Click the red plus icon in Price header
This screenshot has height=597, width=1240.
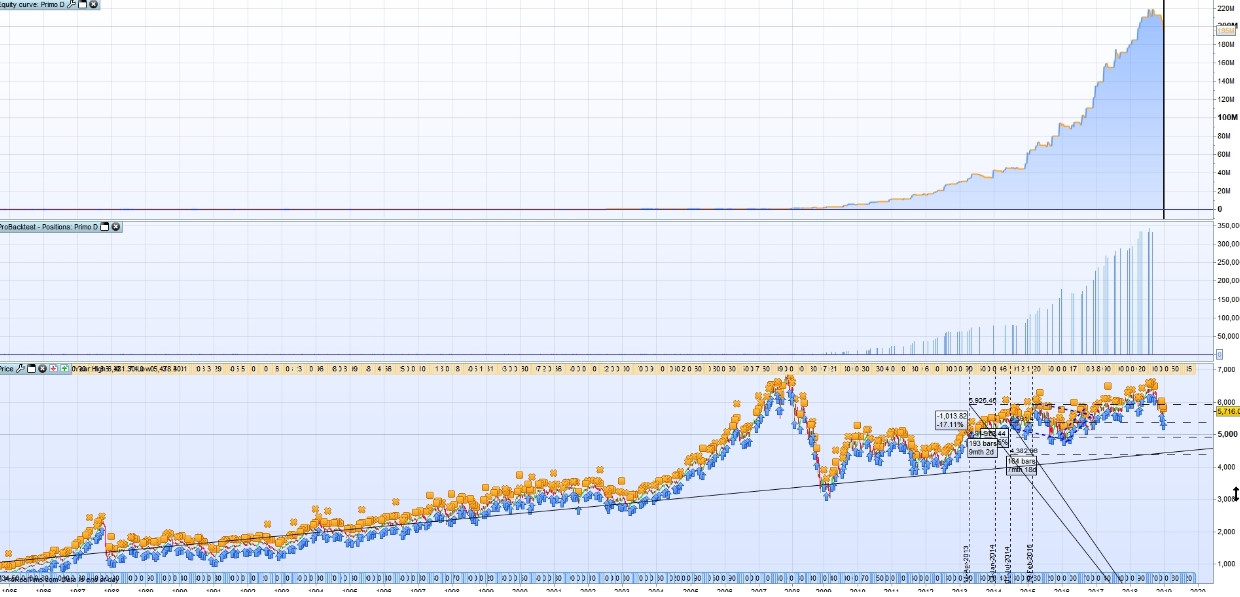click(x=53, y=368)
